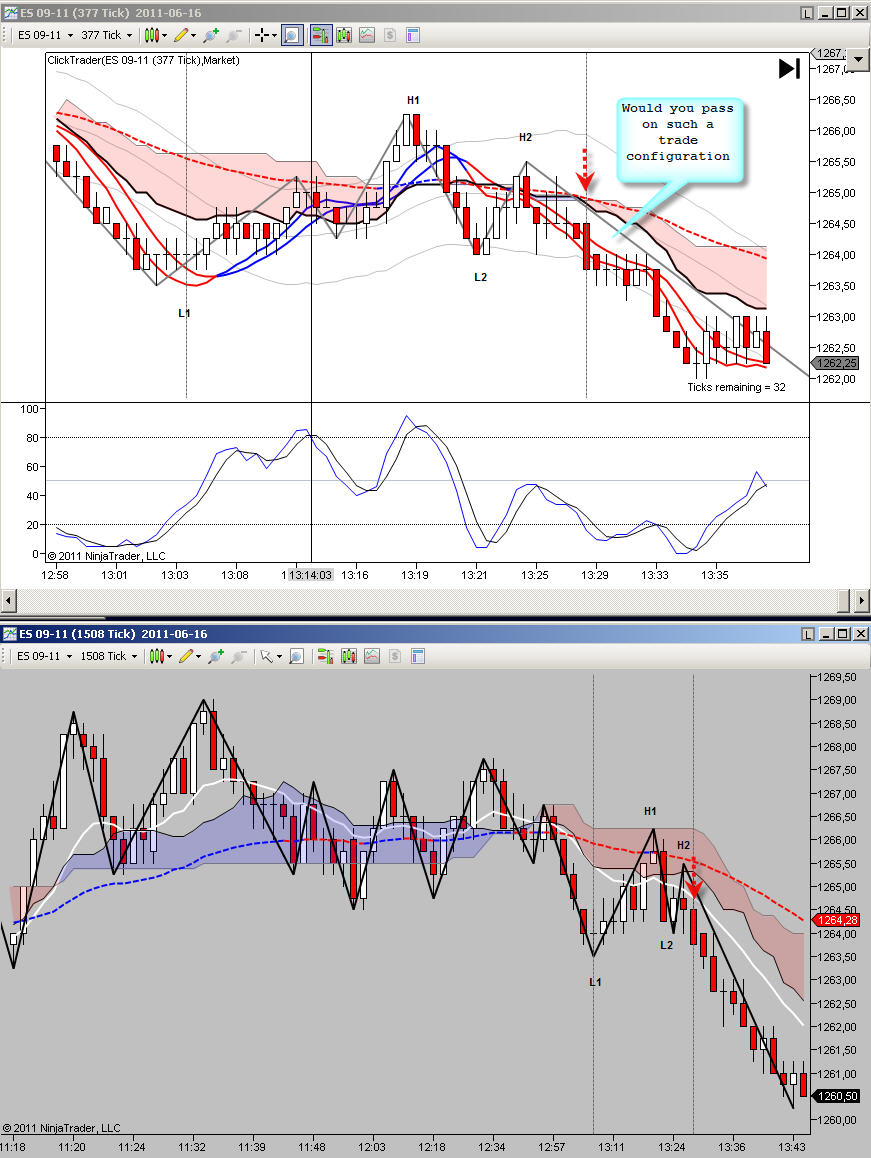Click the right scrollbar arrow under the top chart

click(862, 600)
